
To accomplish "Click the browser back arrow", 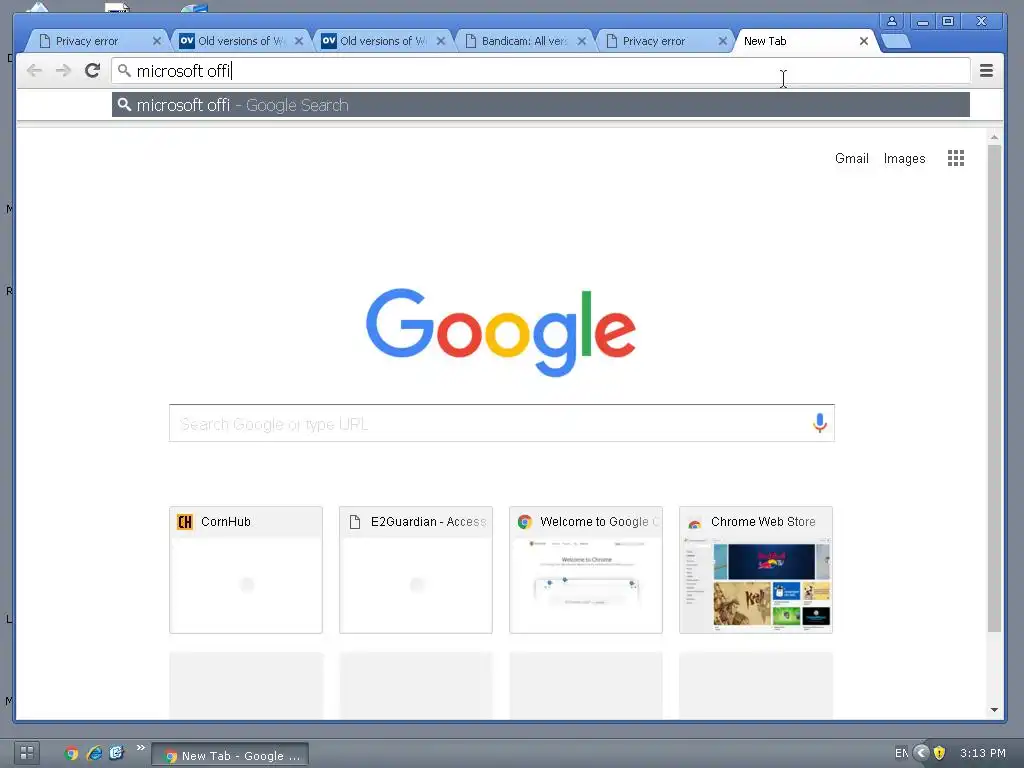I will (35, 71).
